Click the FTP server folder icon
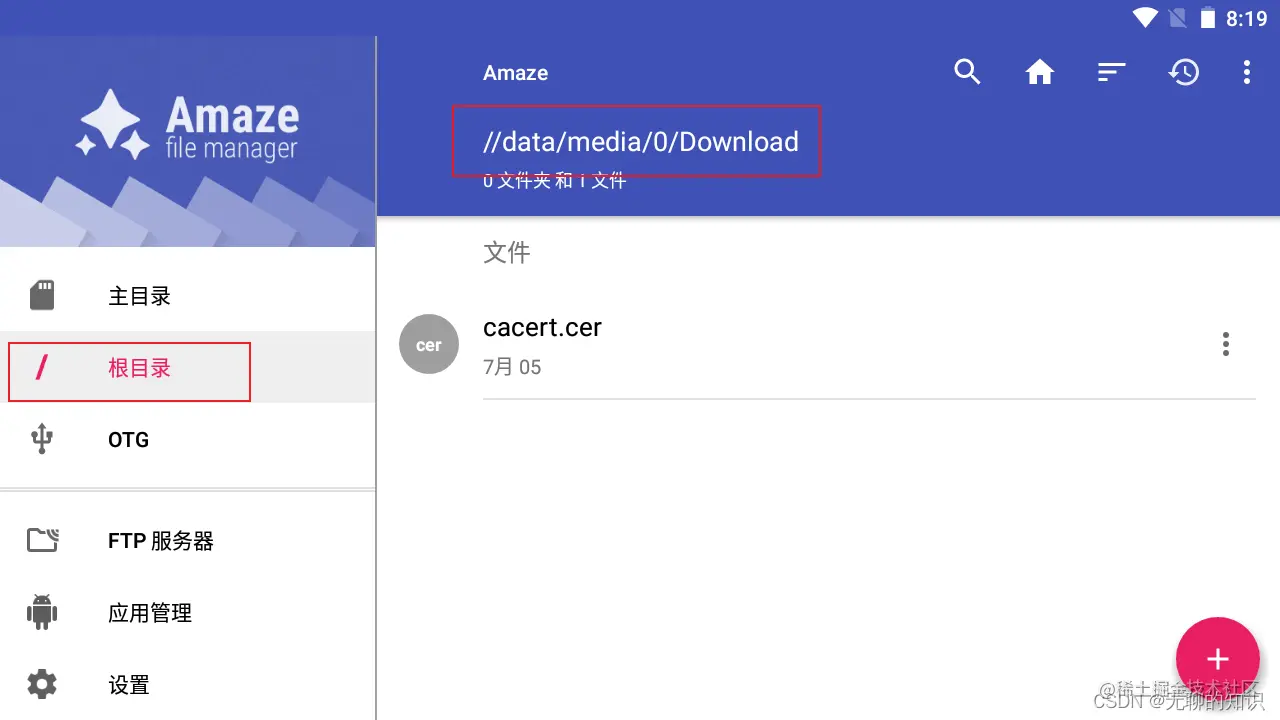Viewport: 1280px width, 720px height. tap(42, 541)
